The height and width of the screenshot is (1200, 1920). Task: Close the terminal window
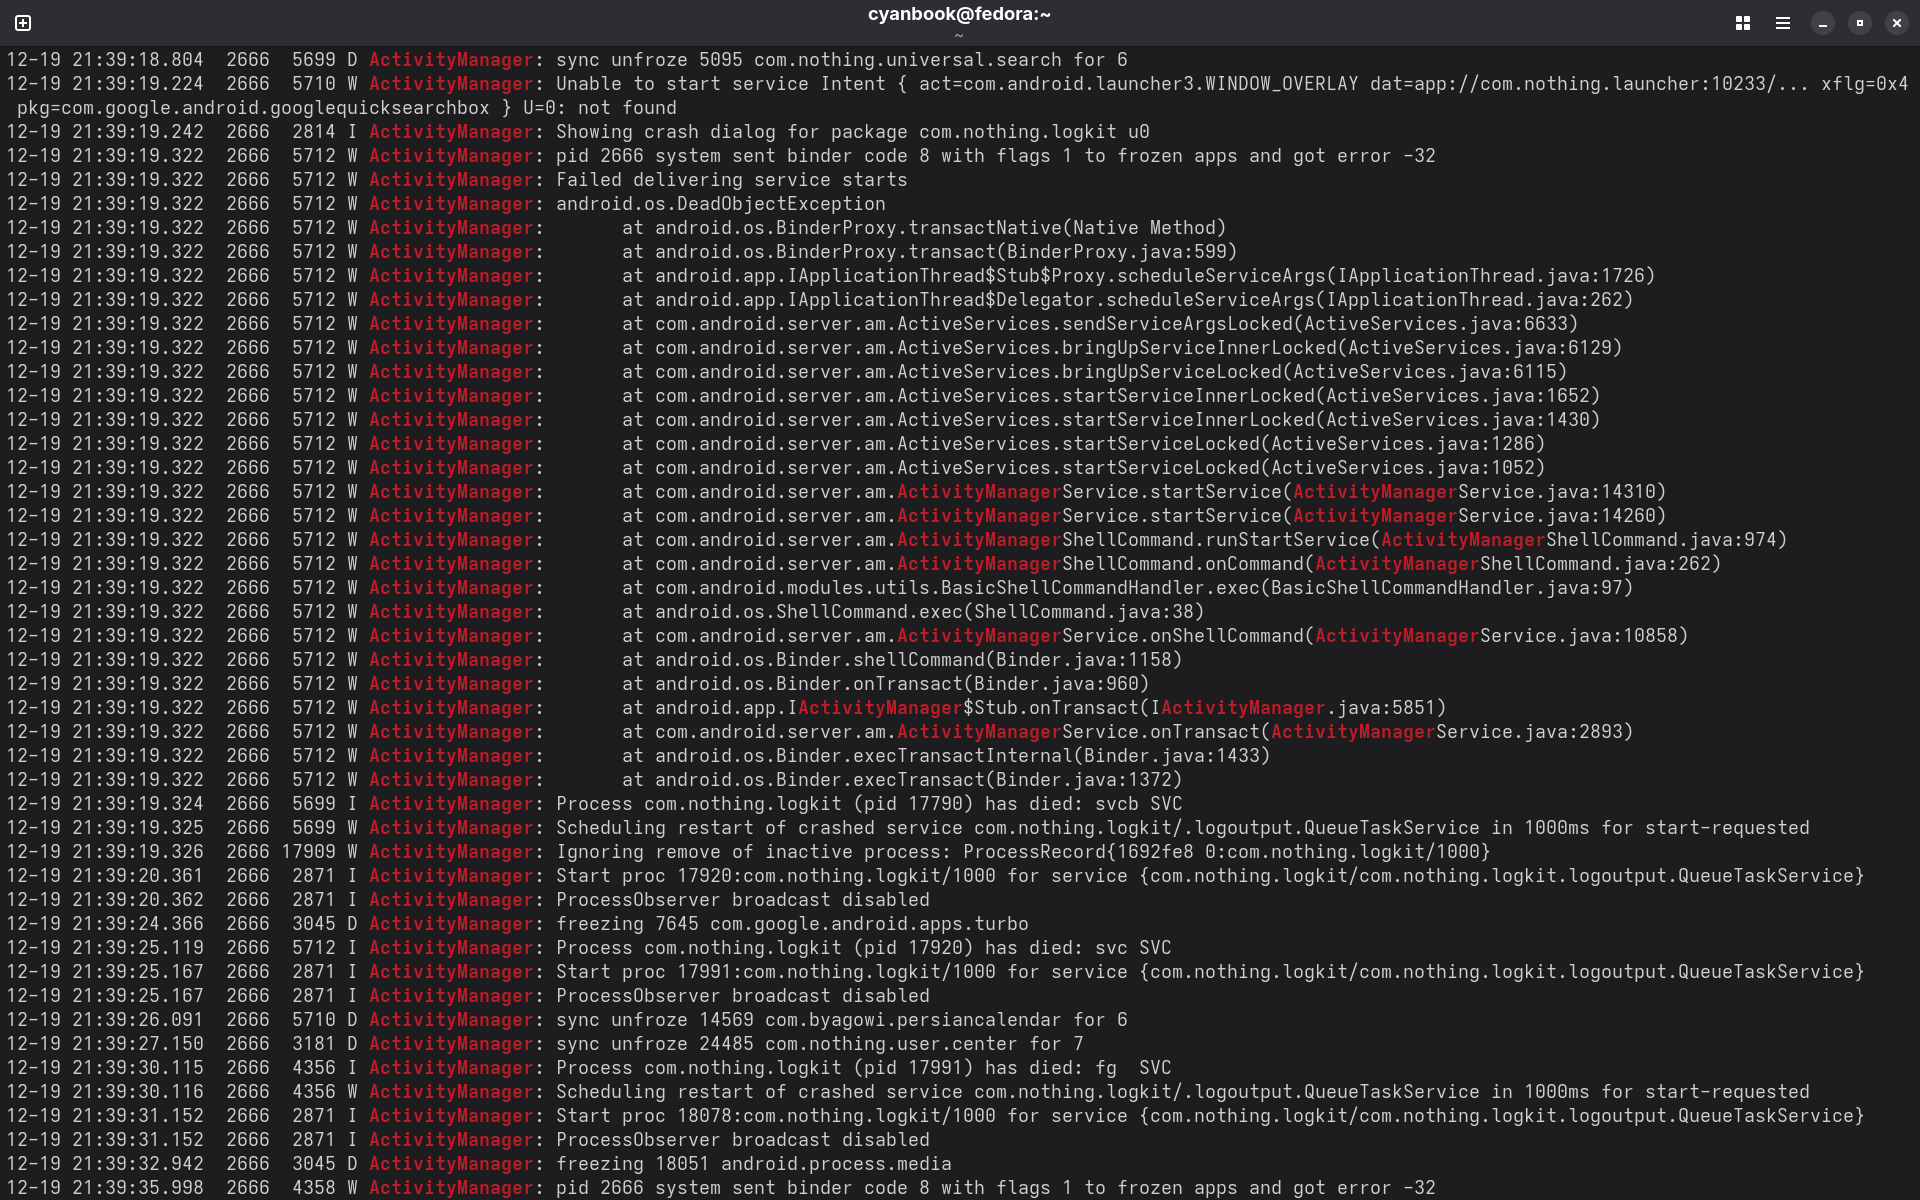[x=1897, y=22]
